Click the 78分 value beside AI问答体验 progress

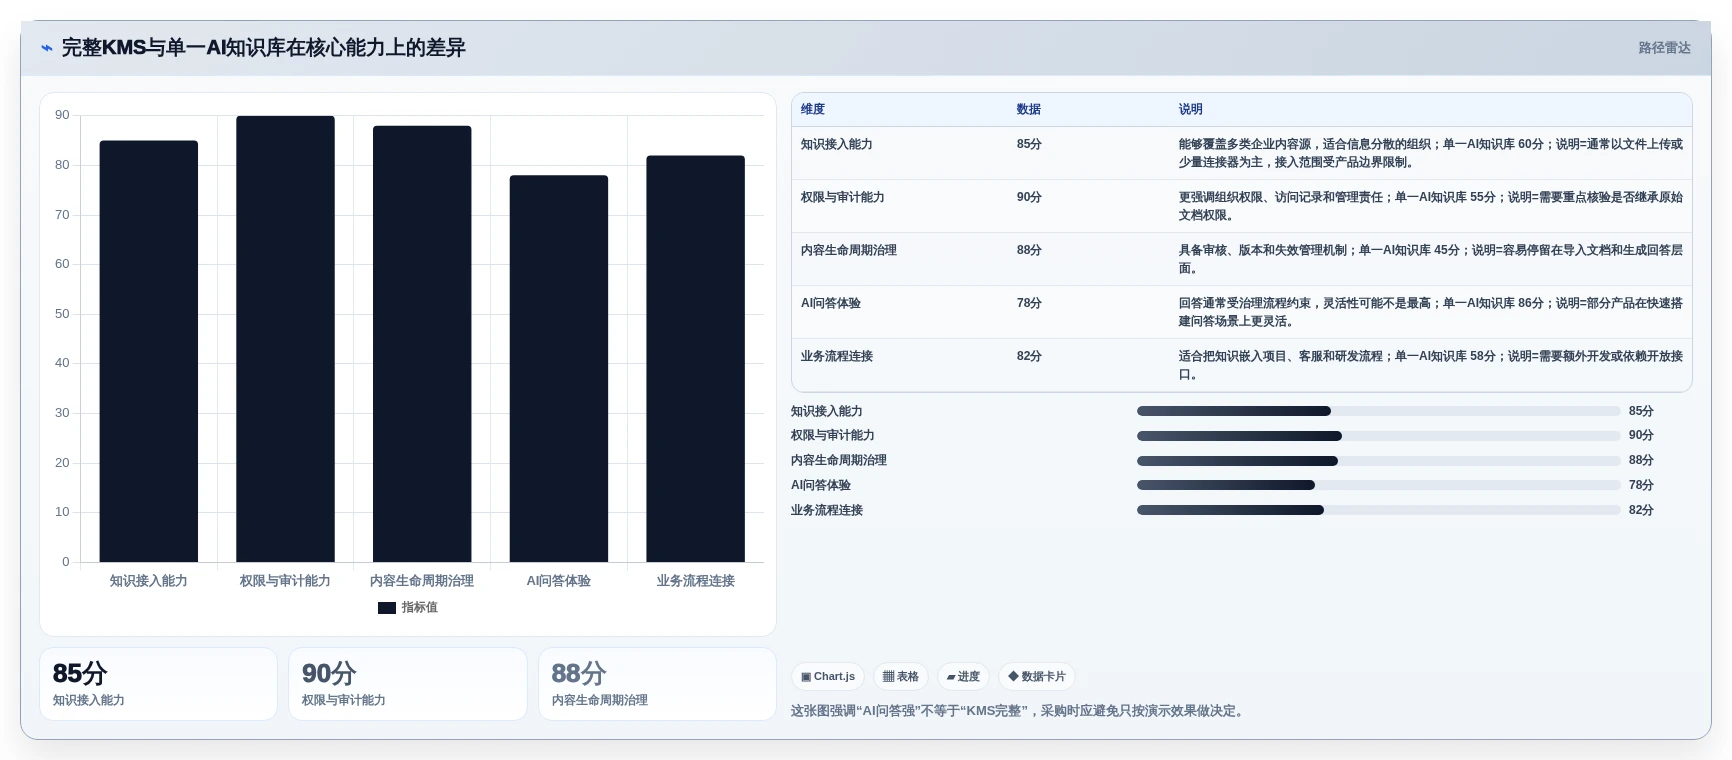pyautogui.click(x=1641, y=485)
